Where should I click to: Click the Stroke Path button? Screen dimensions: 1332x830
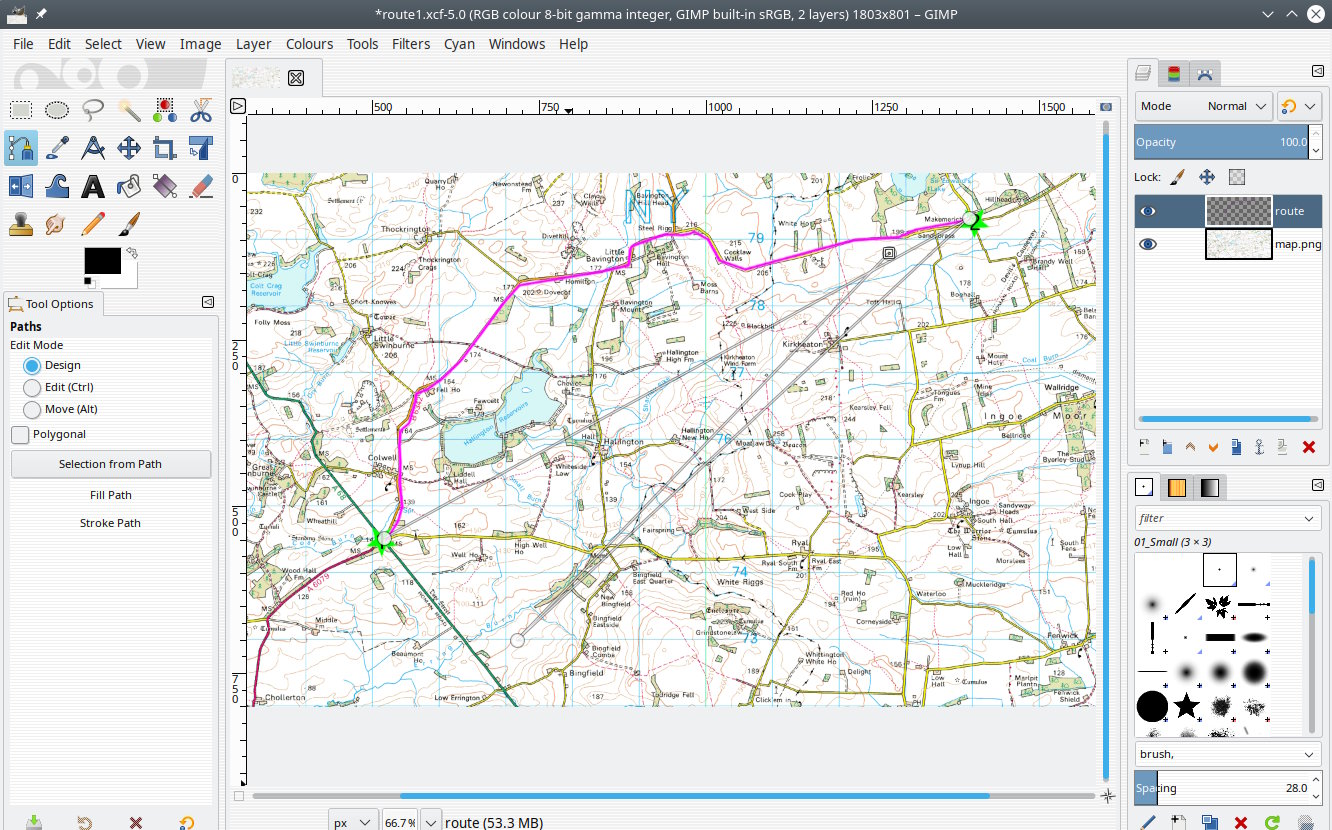tap(110, 523)
